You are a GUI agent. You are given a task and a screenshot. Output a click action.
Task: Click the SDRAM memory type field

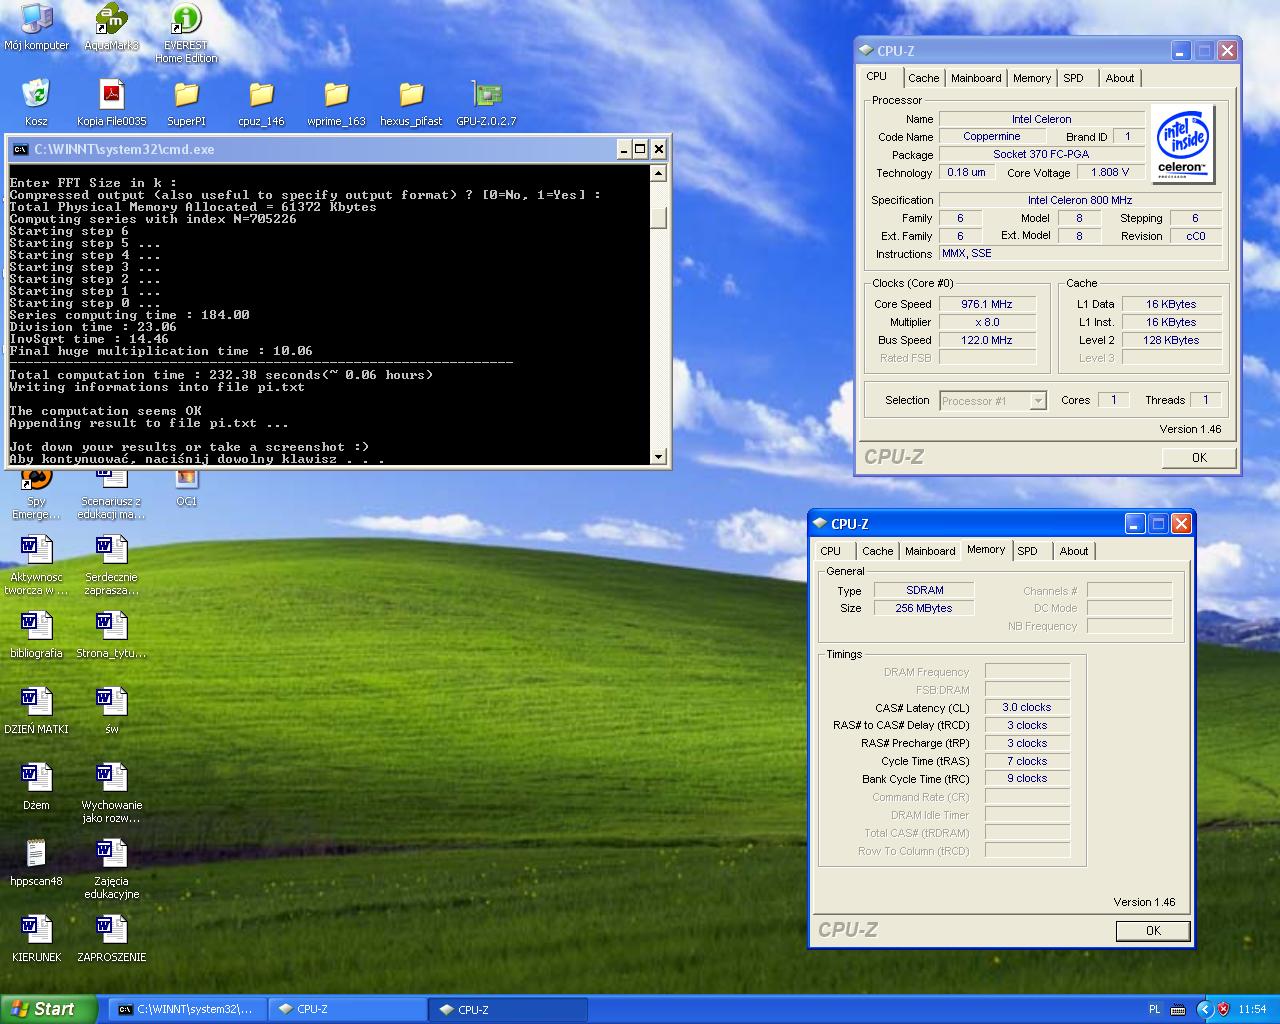pyautogui.click(x=924, y=590)
